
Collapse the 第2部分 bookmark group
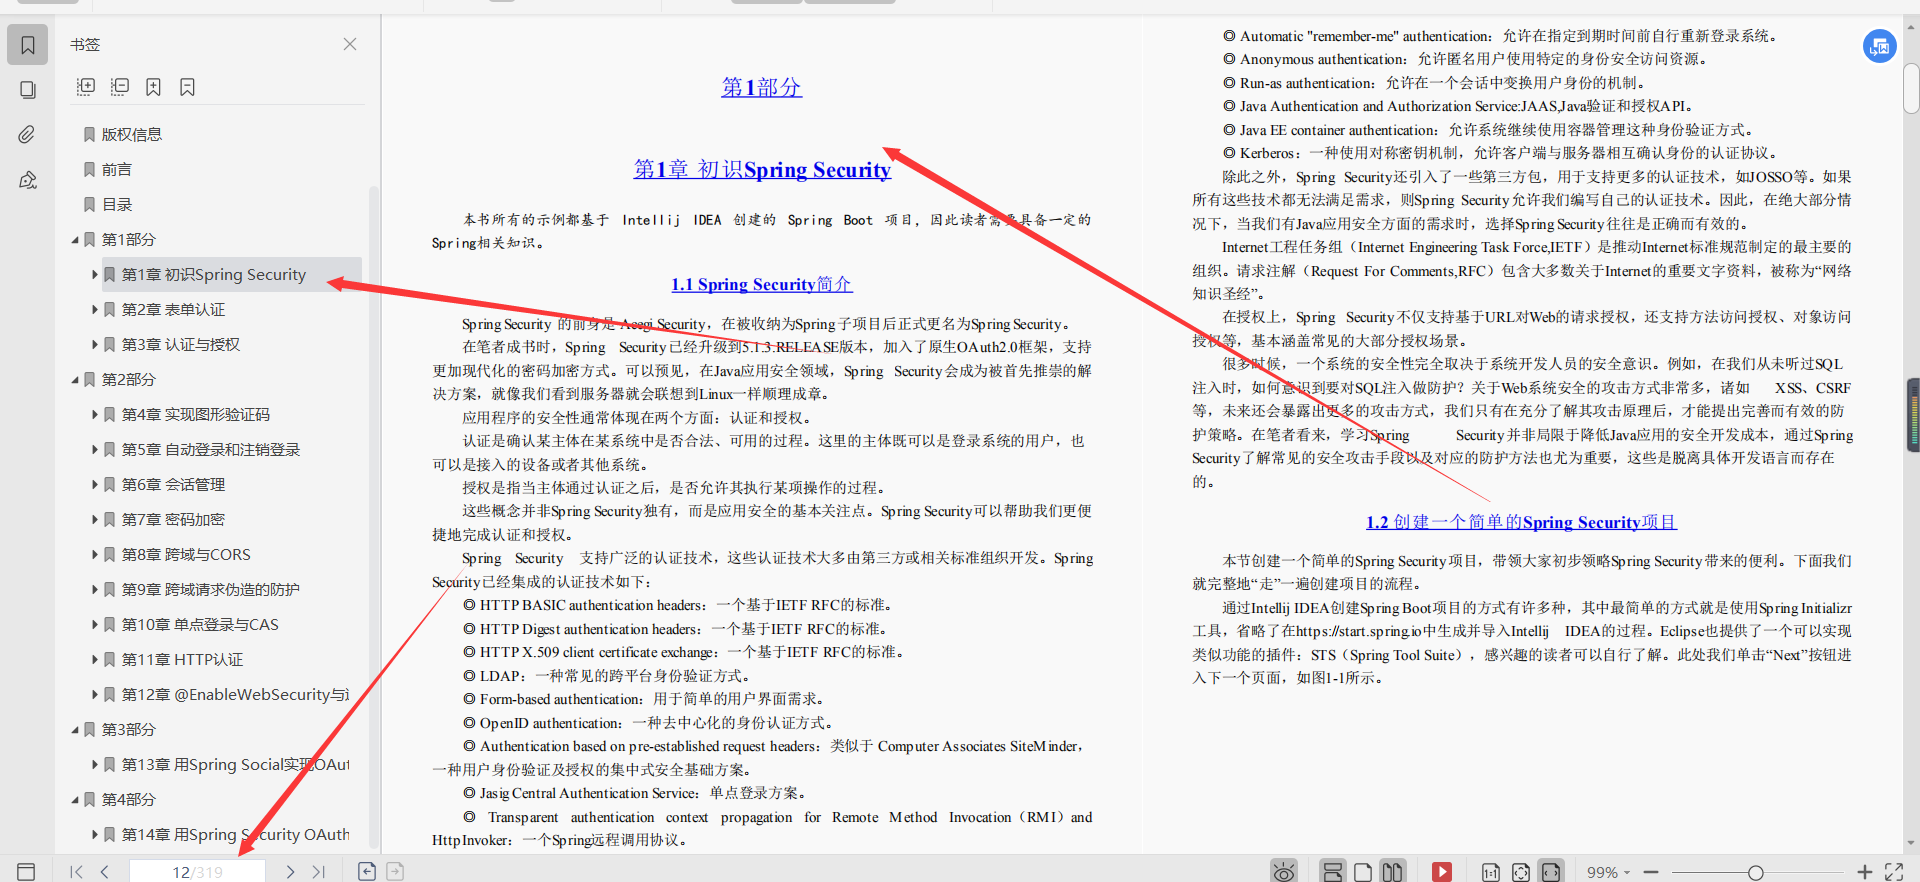coord(75,380)
